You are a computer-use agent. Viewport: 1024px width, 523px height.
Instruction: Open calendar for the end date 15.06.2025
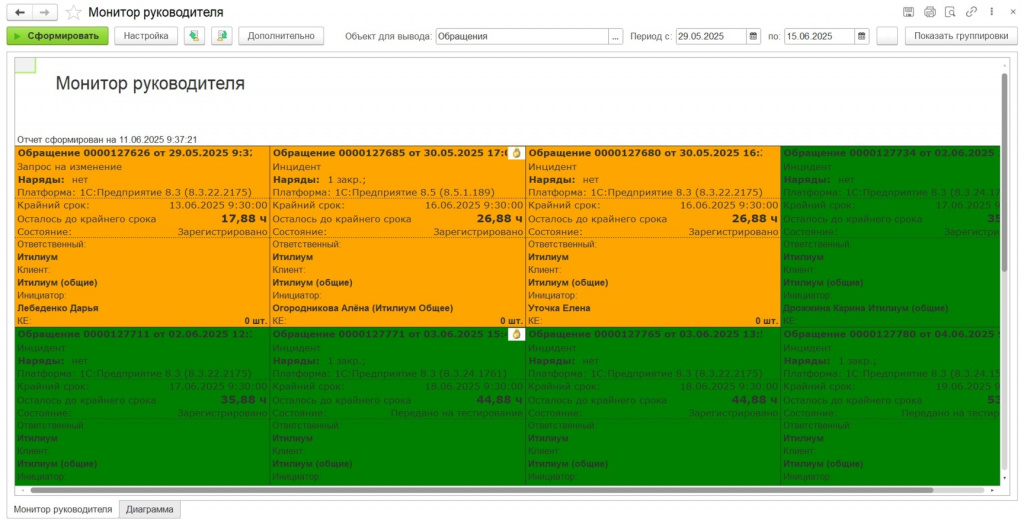(x=861, y=37)
